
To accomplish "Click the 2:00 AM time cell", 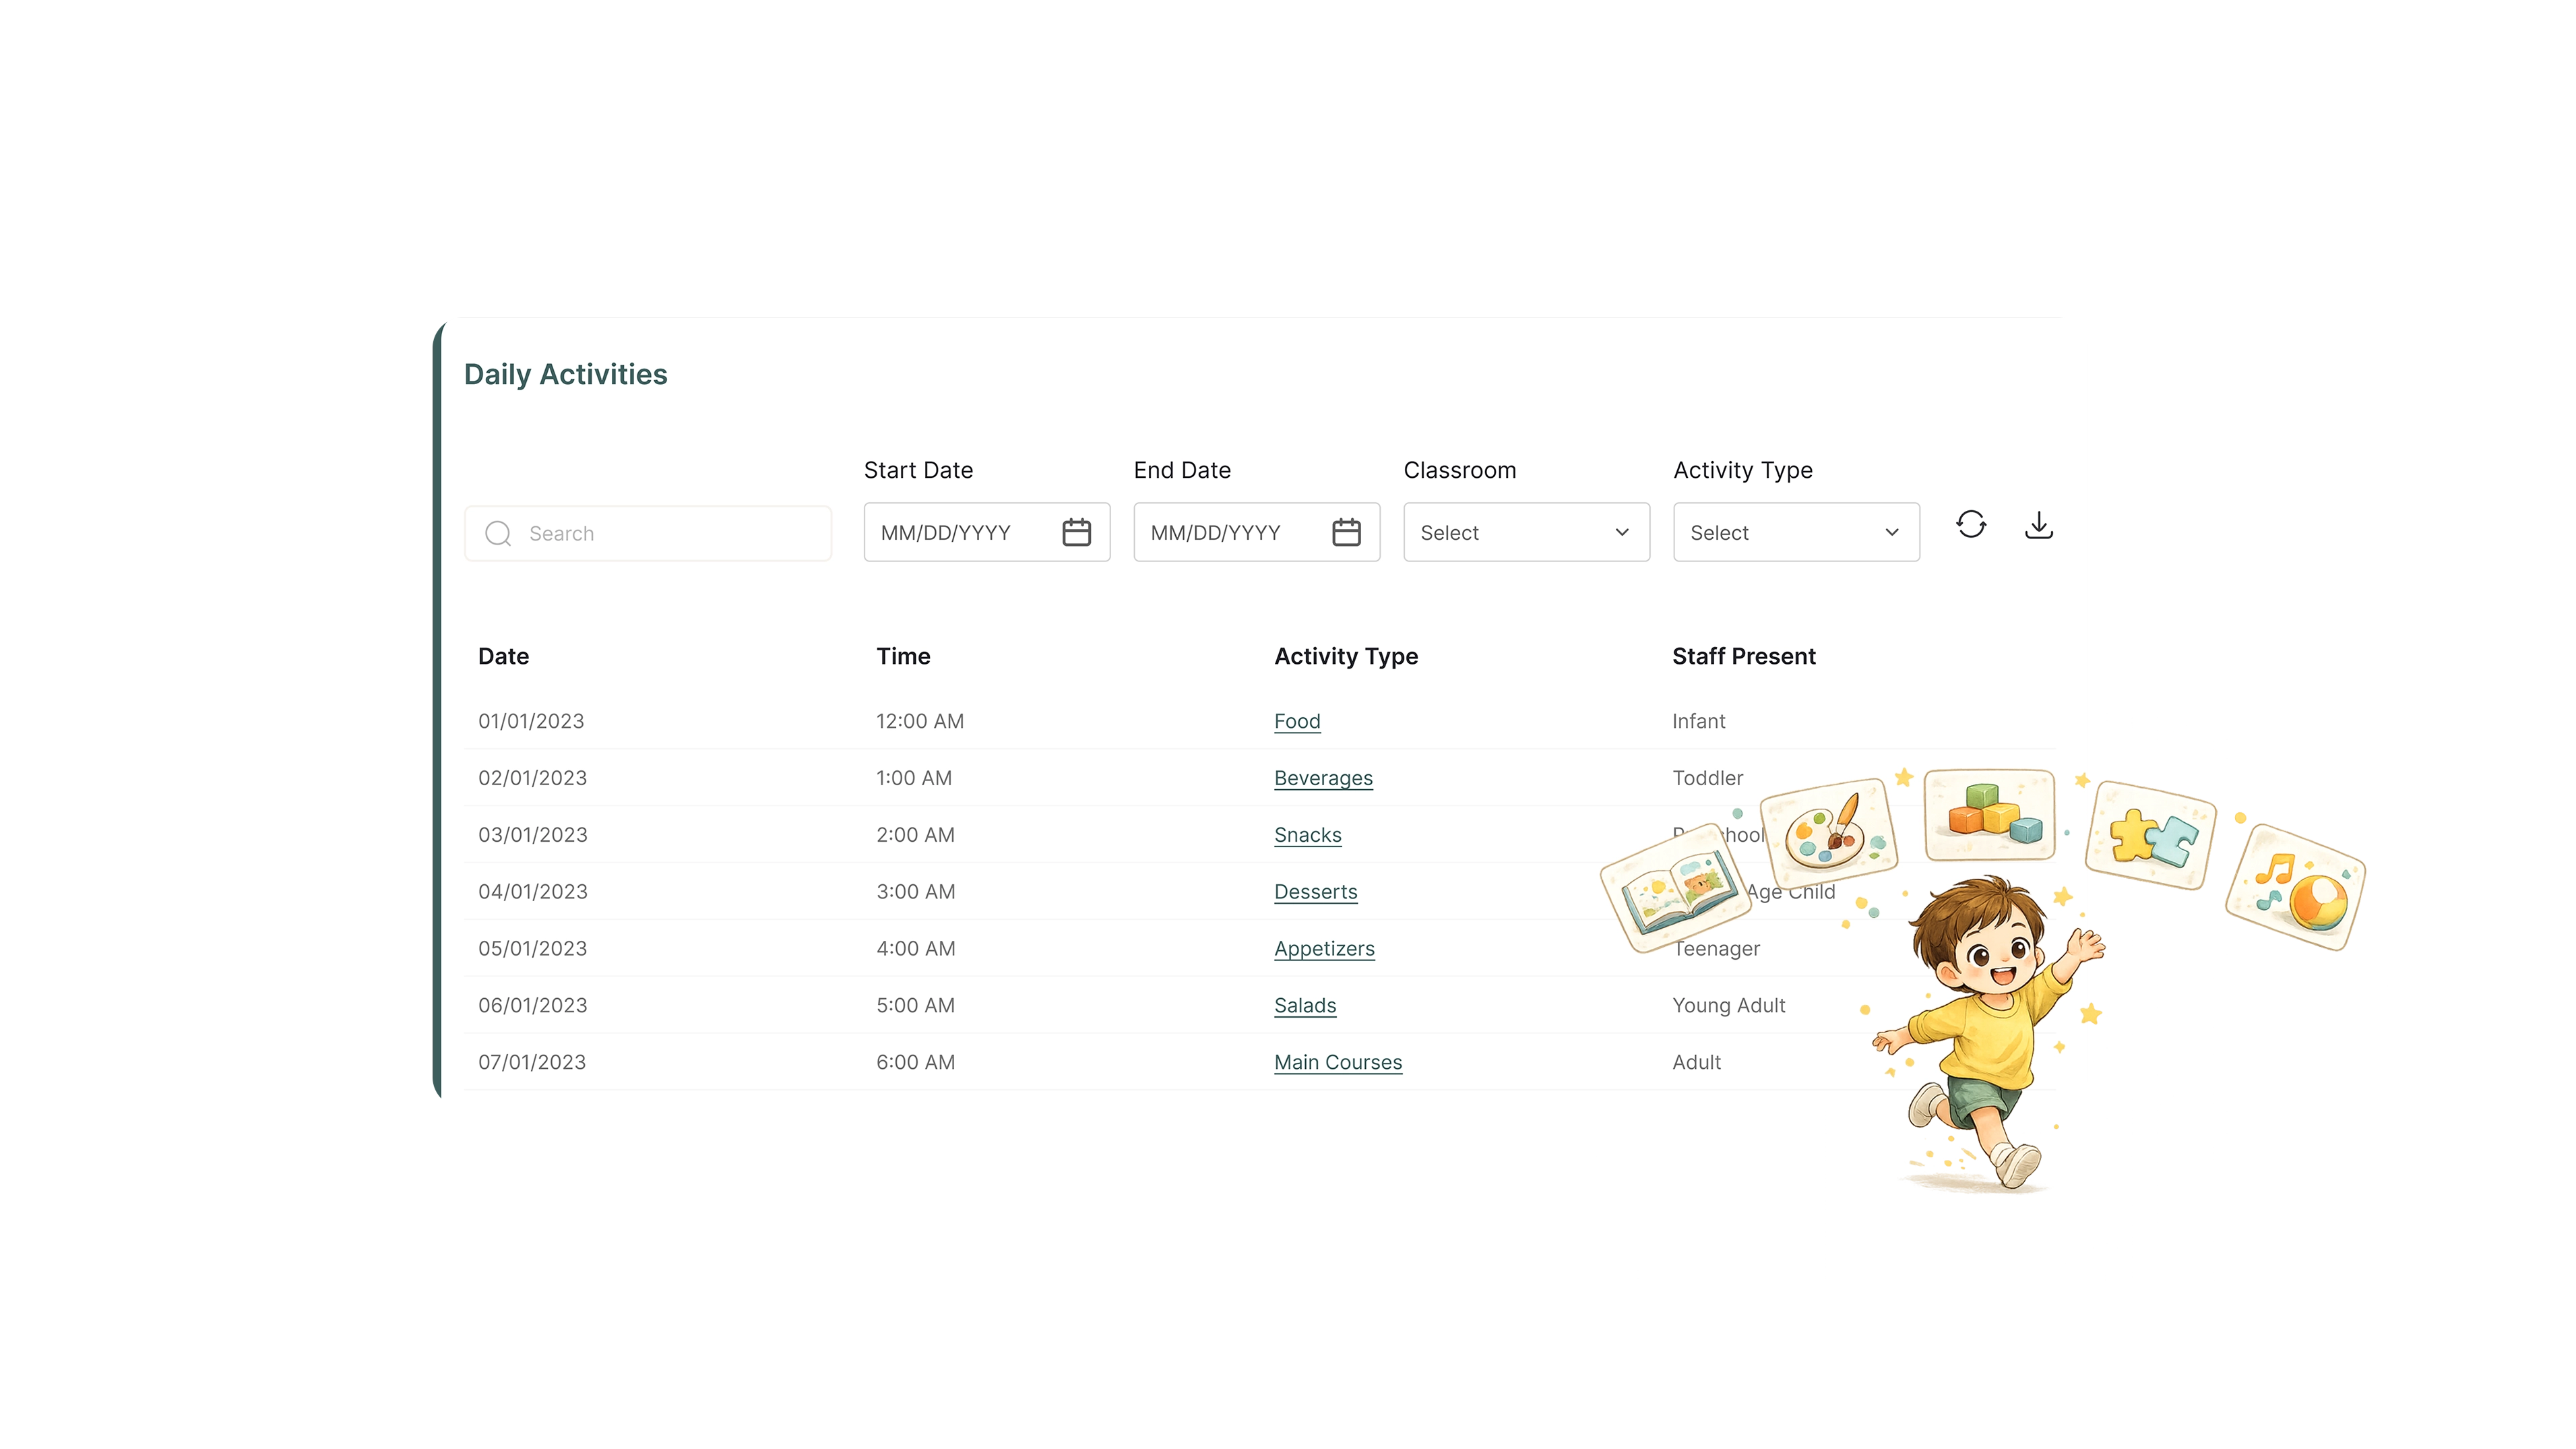I will pos(915,835).
